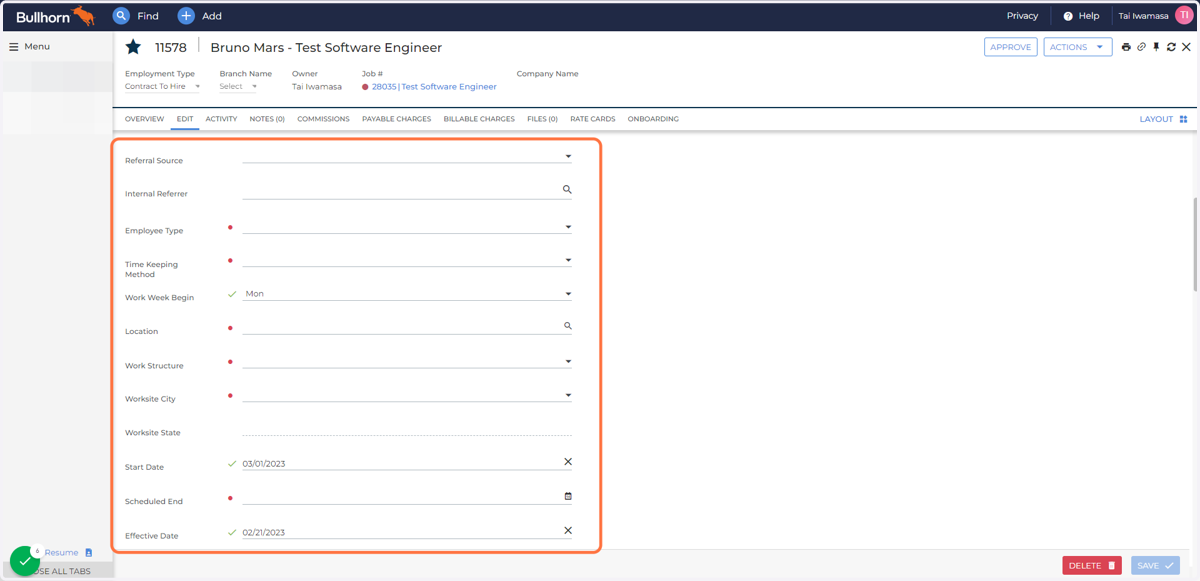Refresh the record with circular arrows
Image resolution: width=1200 pixels, height=581 pixels.
[1171, 47]
